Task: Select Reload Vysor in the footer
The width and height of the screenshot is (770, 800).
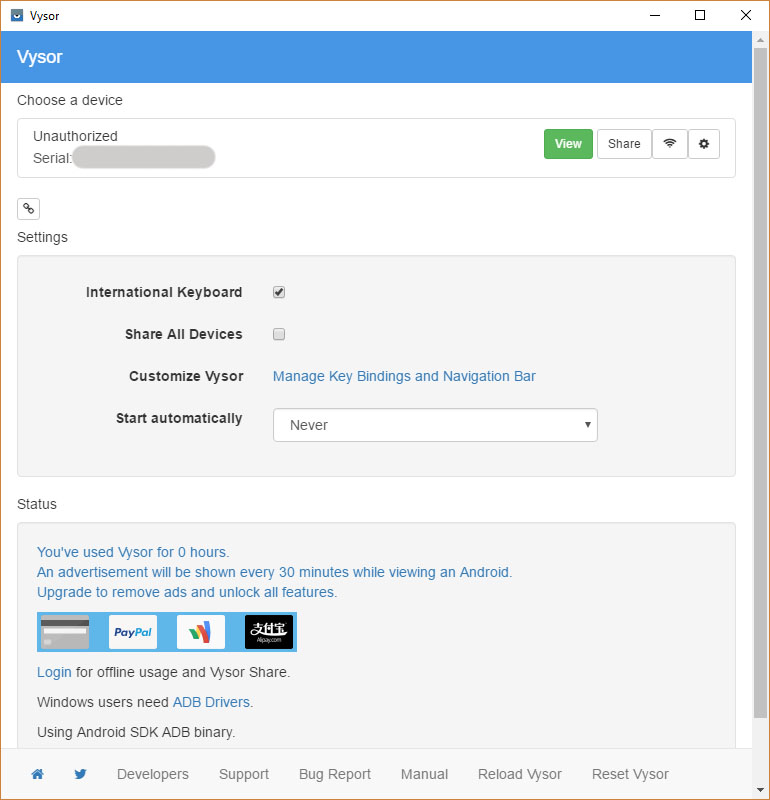Action: point(520,774)
